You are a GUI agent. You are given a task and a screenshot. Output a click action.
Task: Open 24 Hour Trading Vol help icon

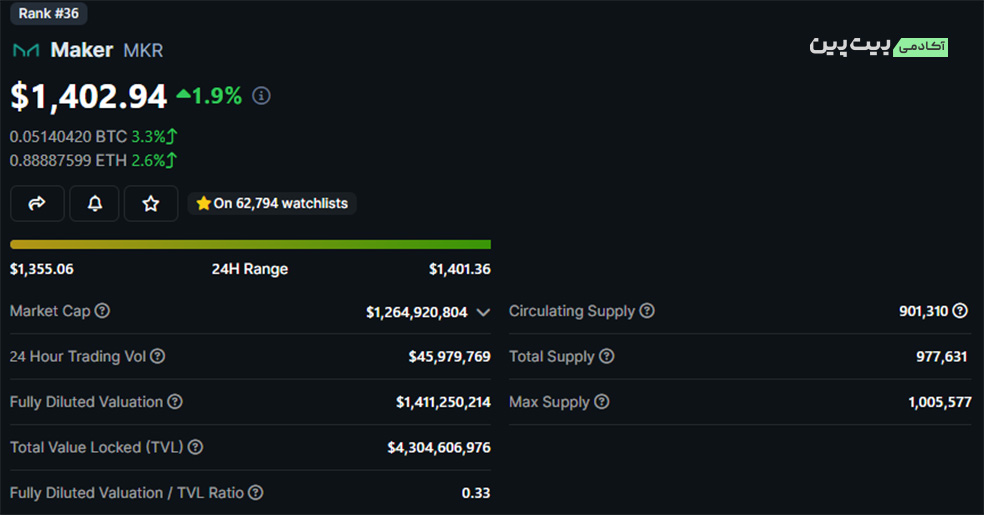(x=158, y=356)
